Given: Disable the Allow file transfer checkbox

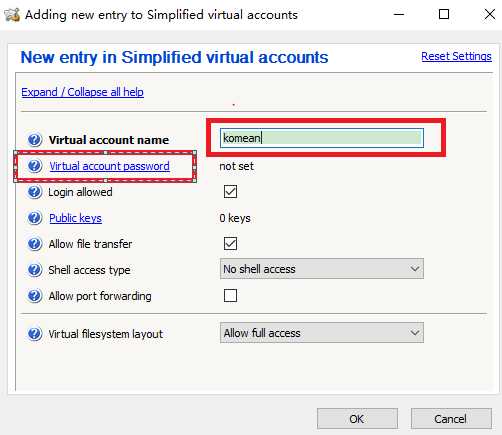Looking at the screenshot, I should 230,244.
